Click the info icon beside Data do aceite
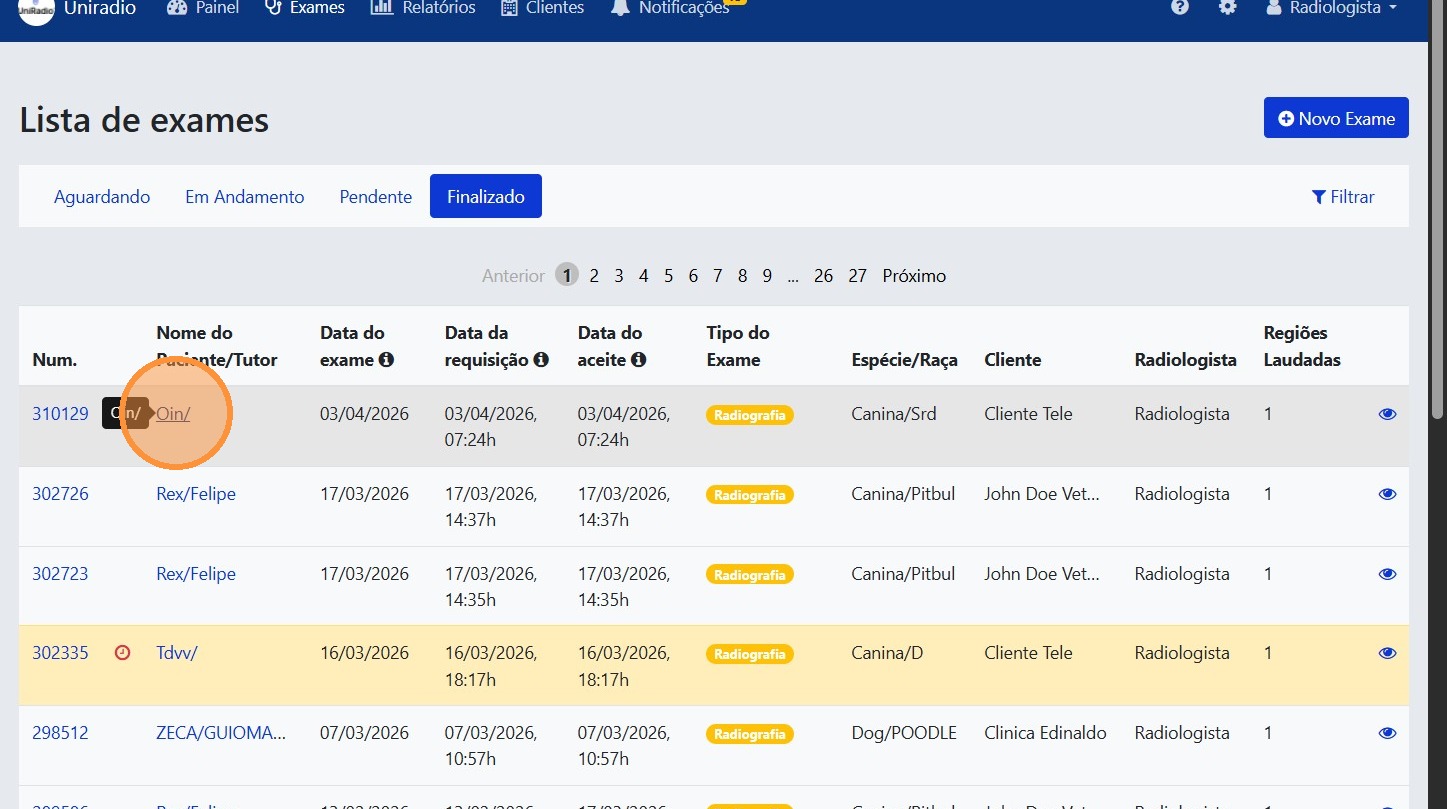This screenshot has height=809, width=1447. click(639, 360)
